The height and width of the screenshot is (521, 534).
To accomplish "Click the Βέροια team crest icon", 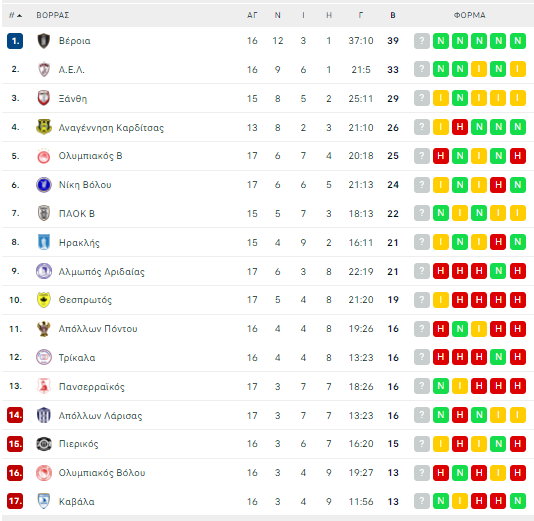I will pos(44,41).
